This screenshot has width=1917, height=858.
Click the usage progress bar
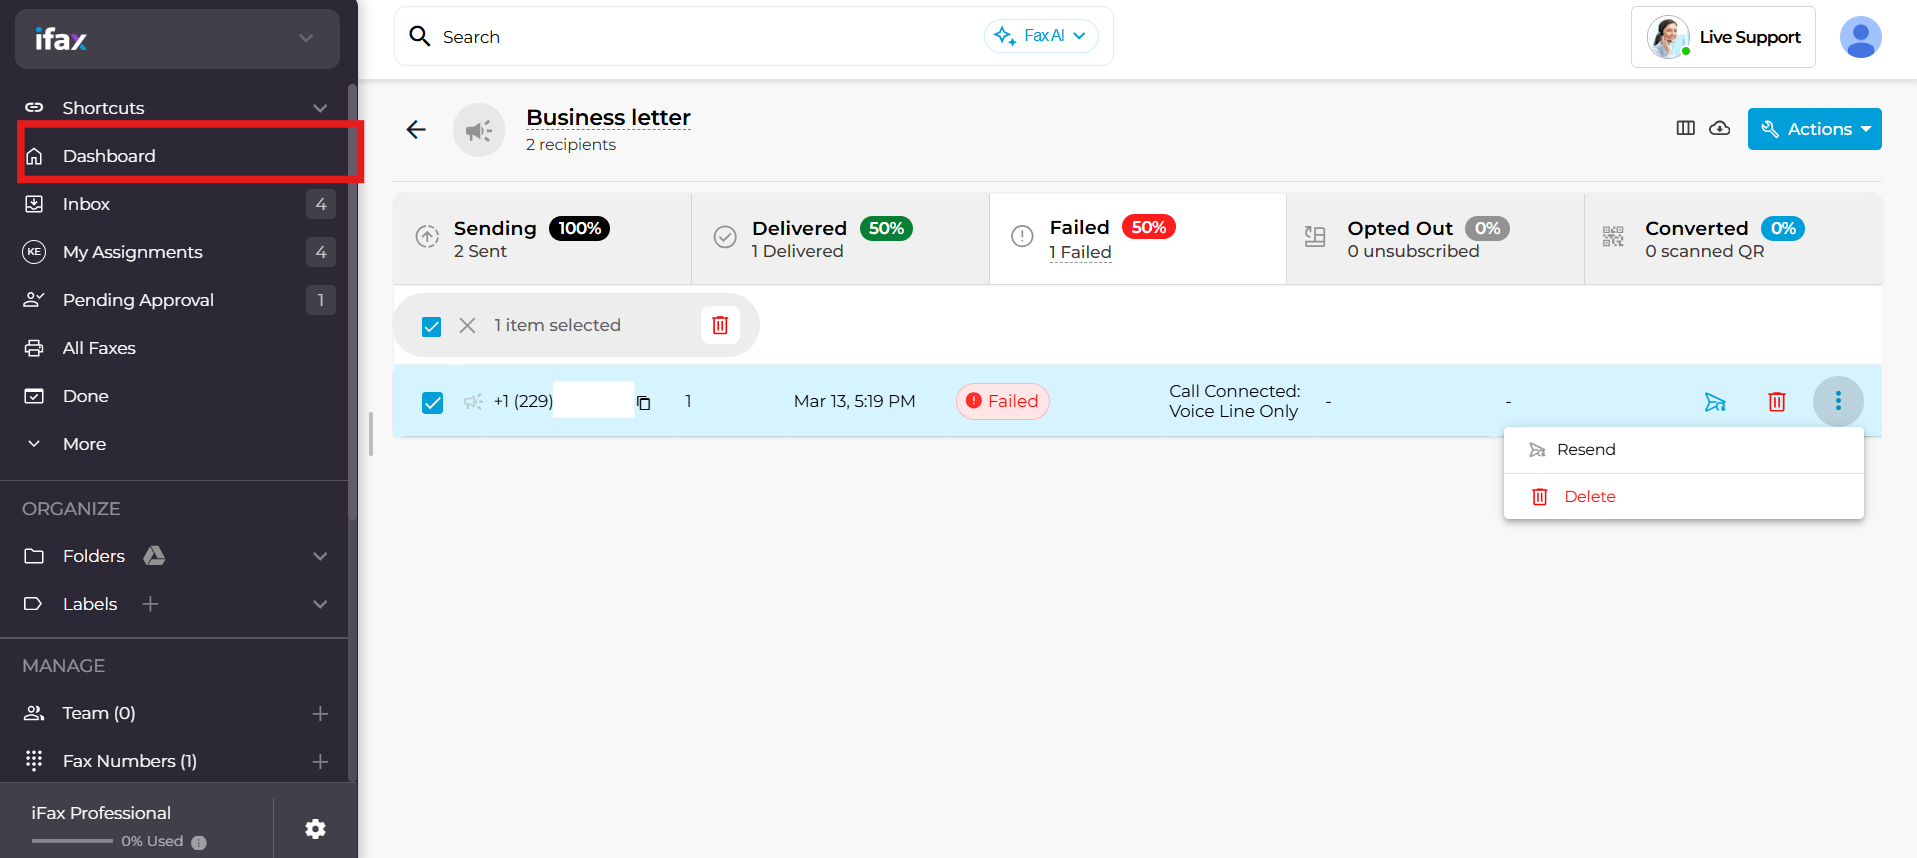point(72,841)
